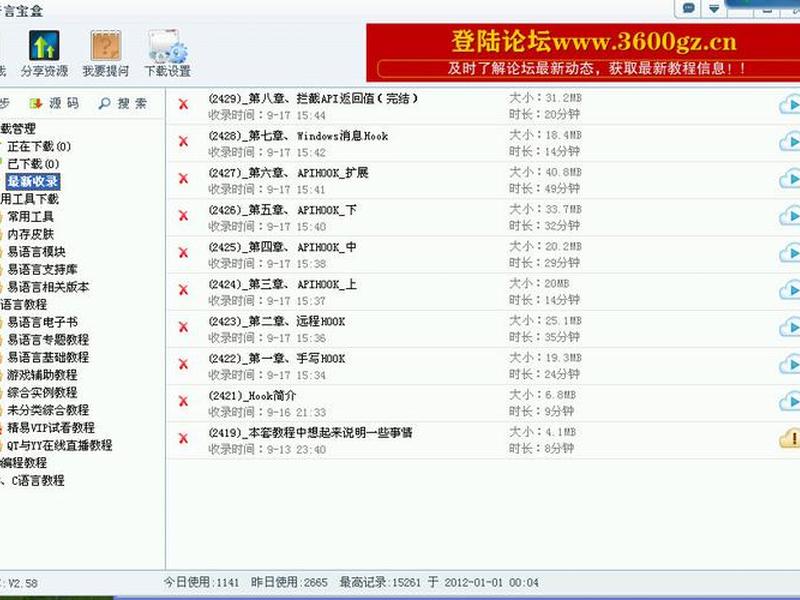Switch to the 源码 source code tab

tap(55, 104)
